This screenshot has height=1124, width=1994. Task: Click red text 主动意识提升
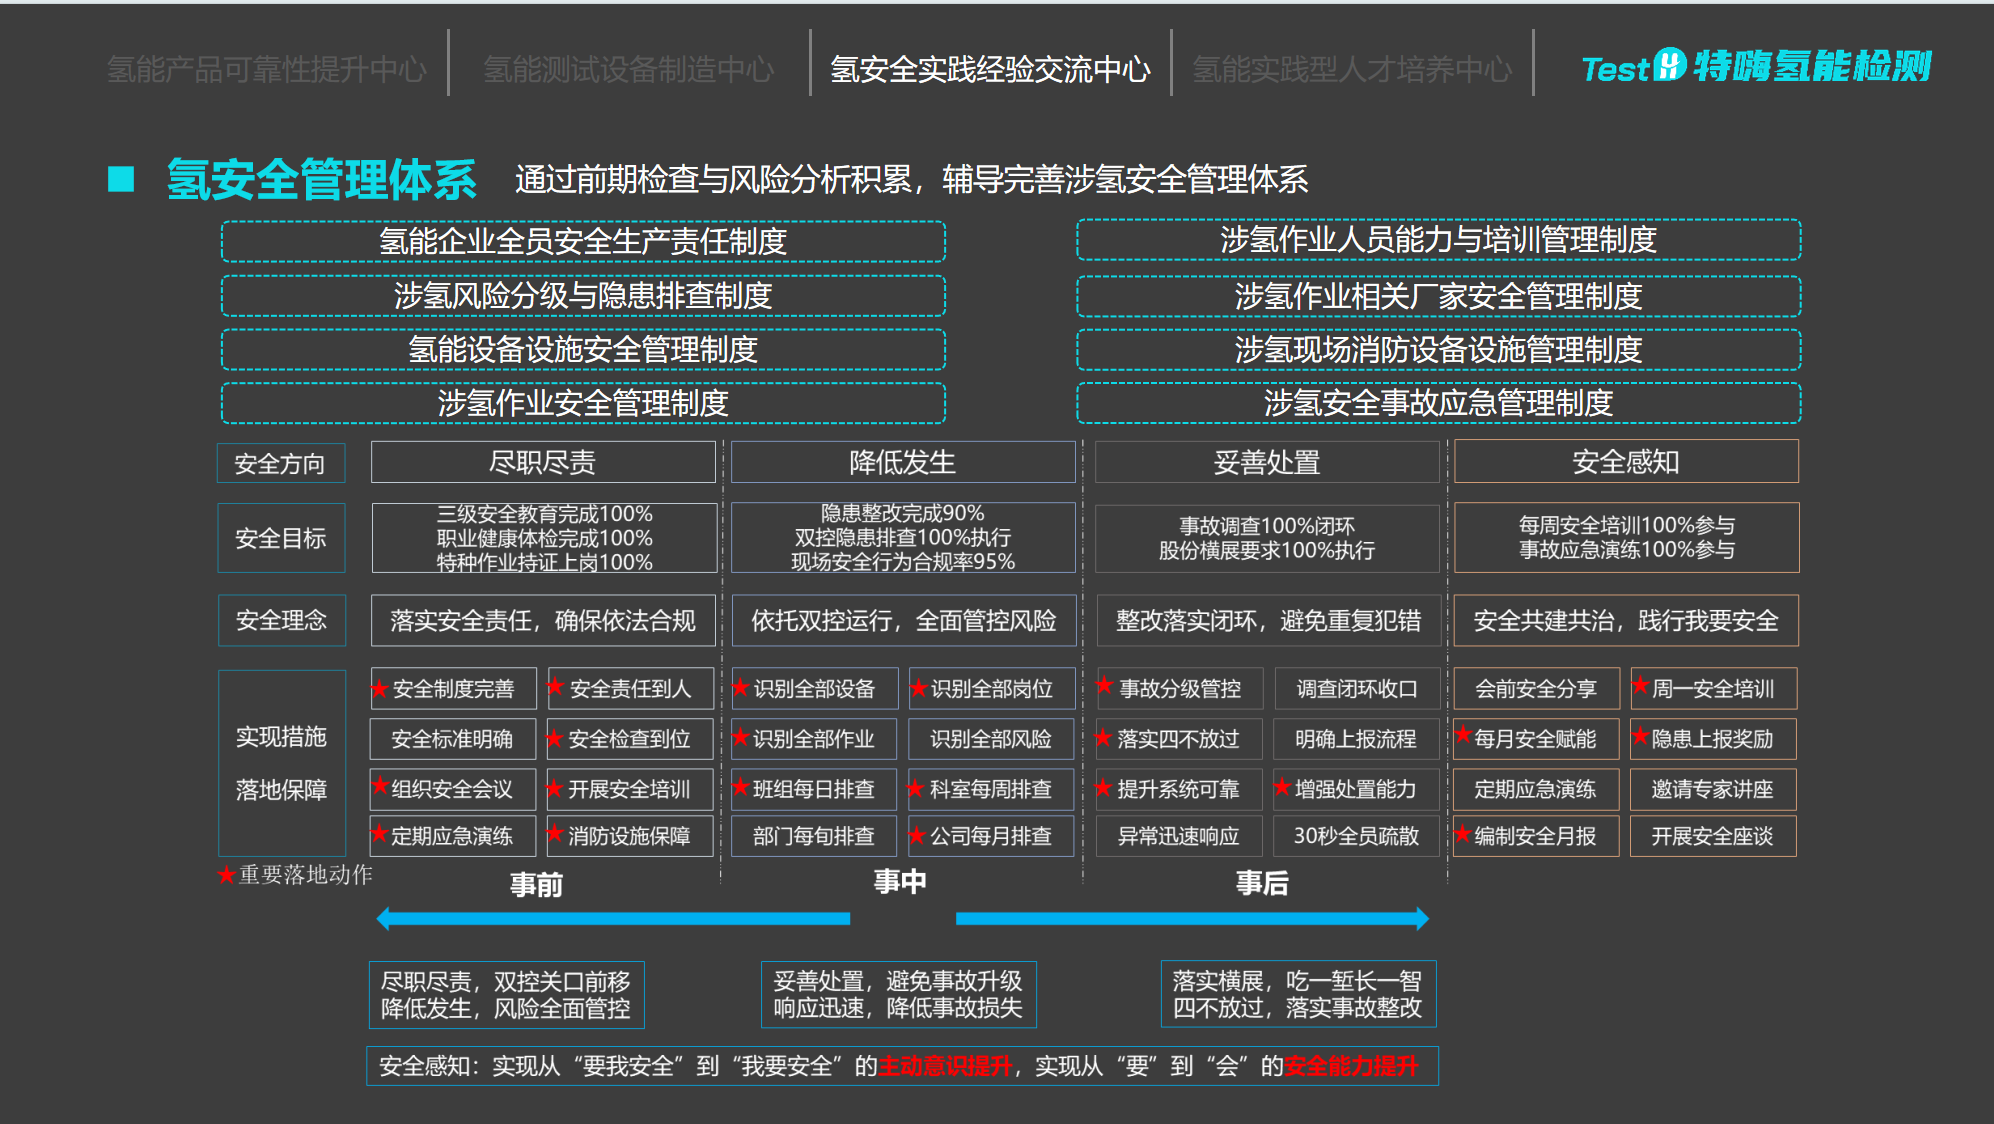click(x=945, y=1066)
